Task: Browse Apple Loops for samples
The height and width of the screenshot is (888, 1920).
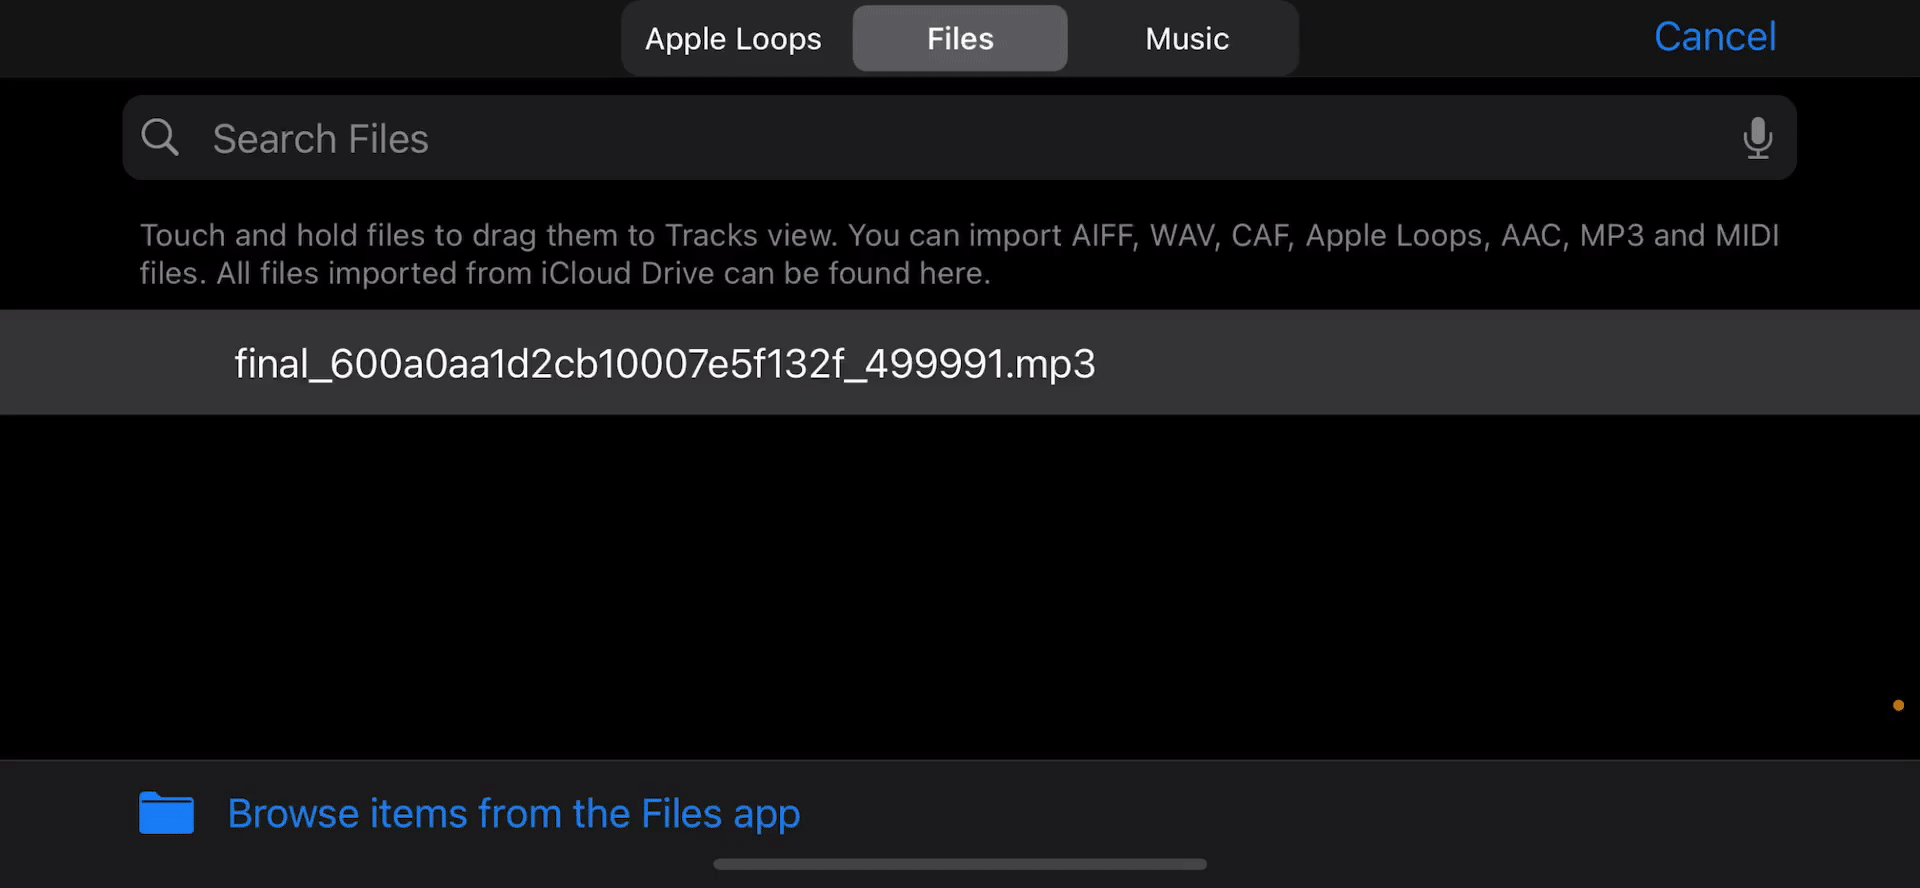Action: click(x=733, y=38)
